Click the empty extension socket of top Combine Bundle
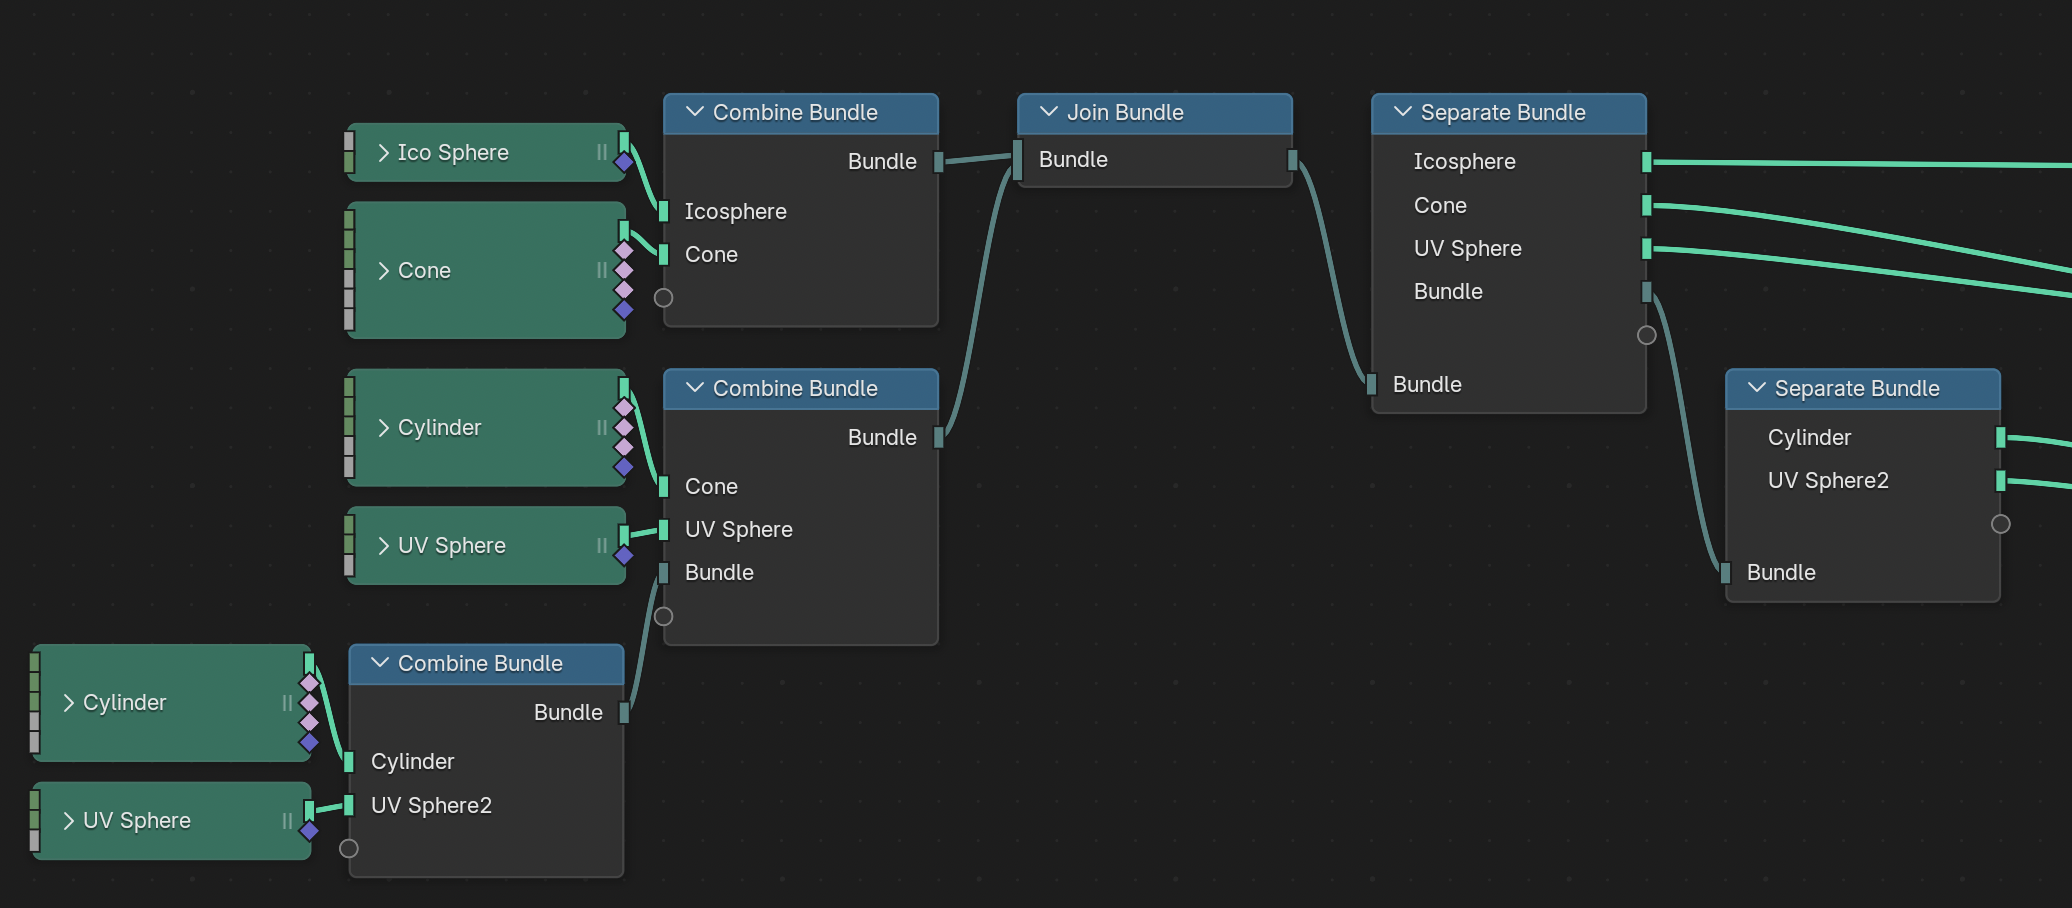This screenshot has height=908, width=2072. [x=663, y=298]
